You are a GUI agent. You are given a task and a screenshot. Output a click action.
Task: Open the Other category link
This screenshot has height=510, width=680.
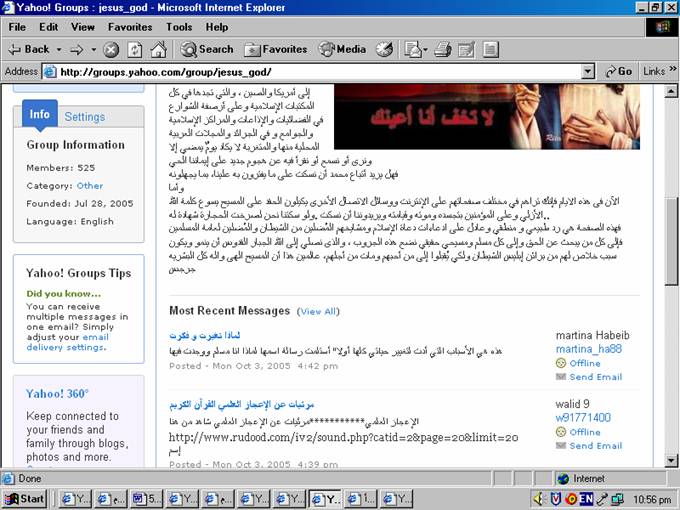[x=90, y=186]
